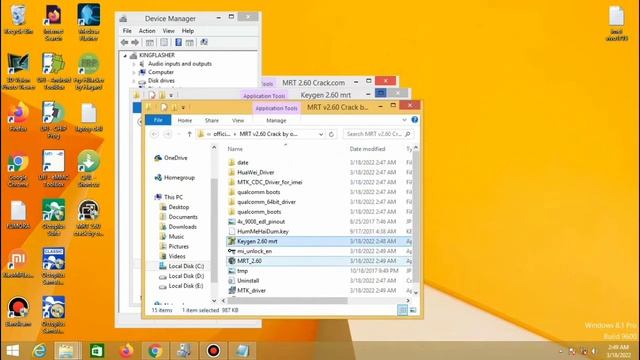Select the MRT_2.60 application file
Image resolution: width=640 pixels, height=360 pixels.
[x=319, y=261]
